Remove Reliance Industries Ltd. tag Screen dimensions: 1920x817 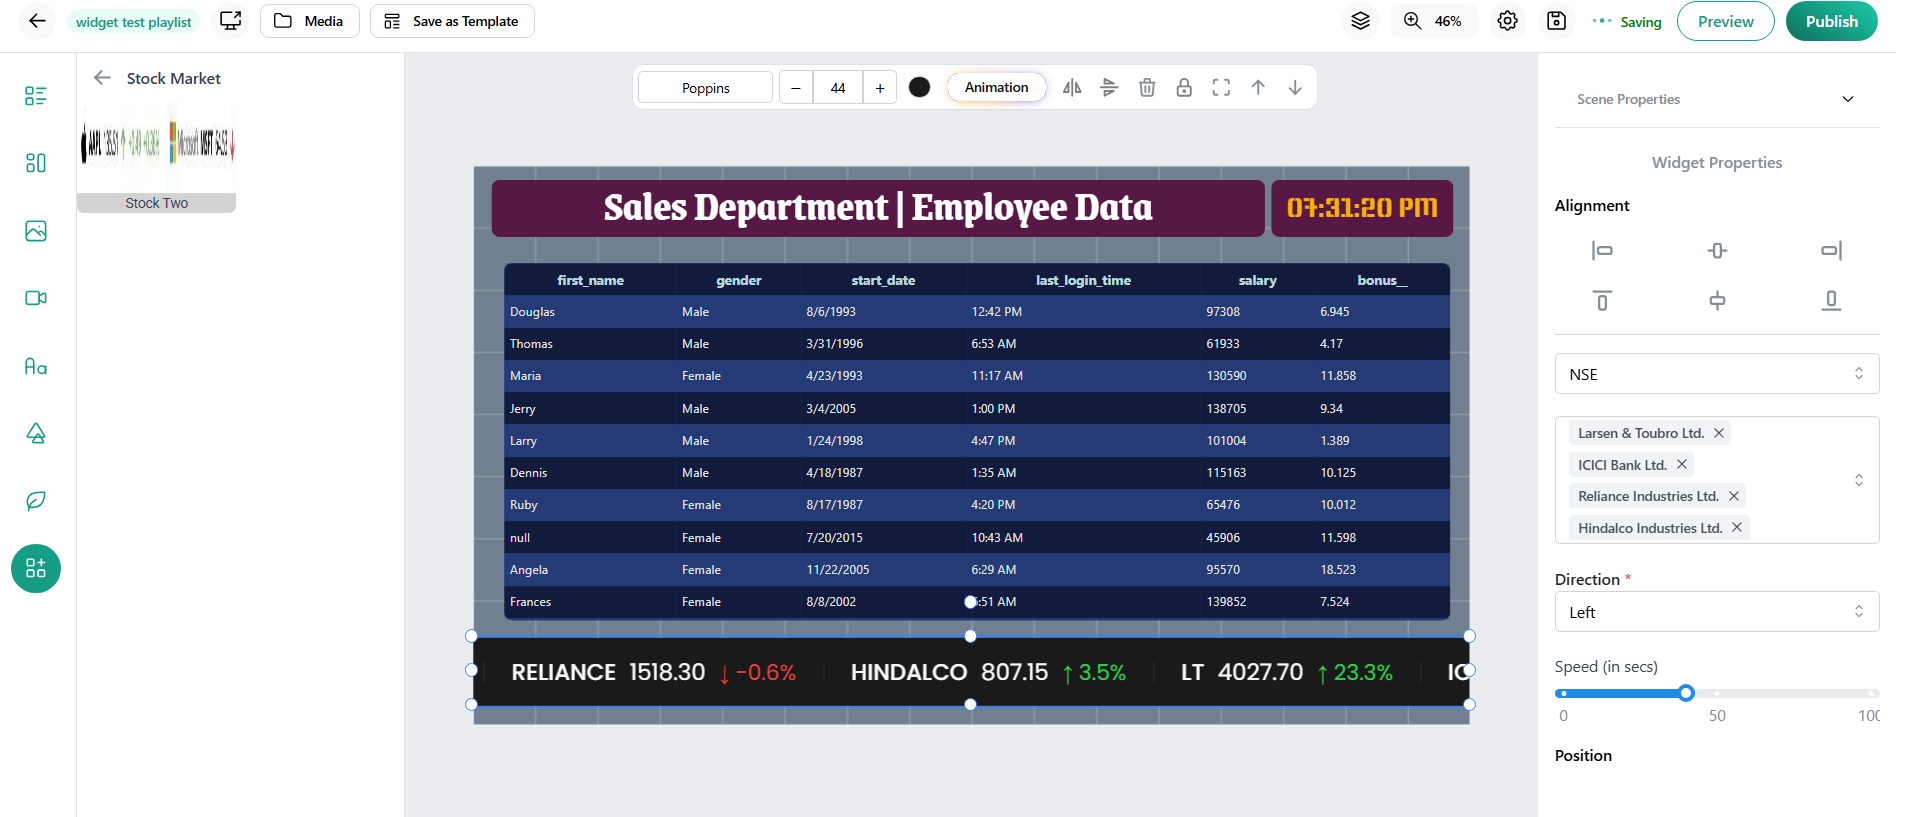tap(1734, 496)
